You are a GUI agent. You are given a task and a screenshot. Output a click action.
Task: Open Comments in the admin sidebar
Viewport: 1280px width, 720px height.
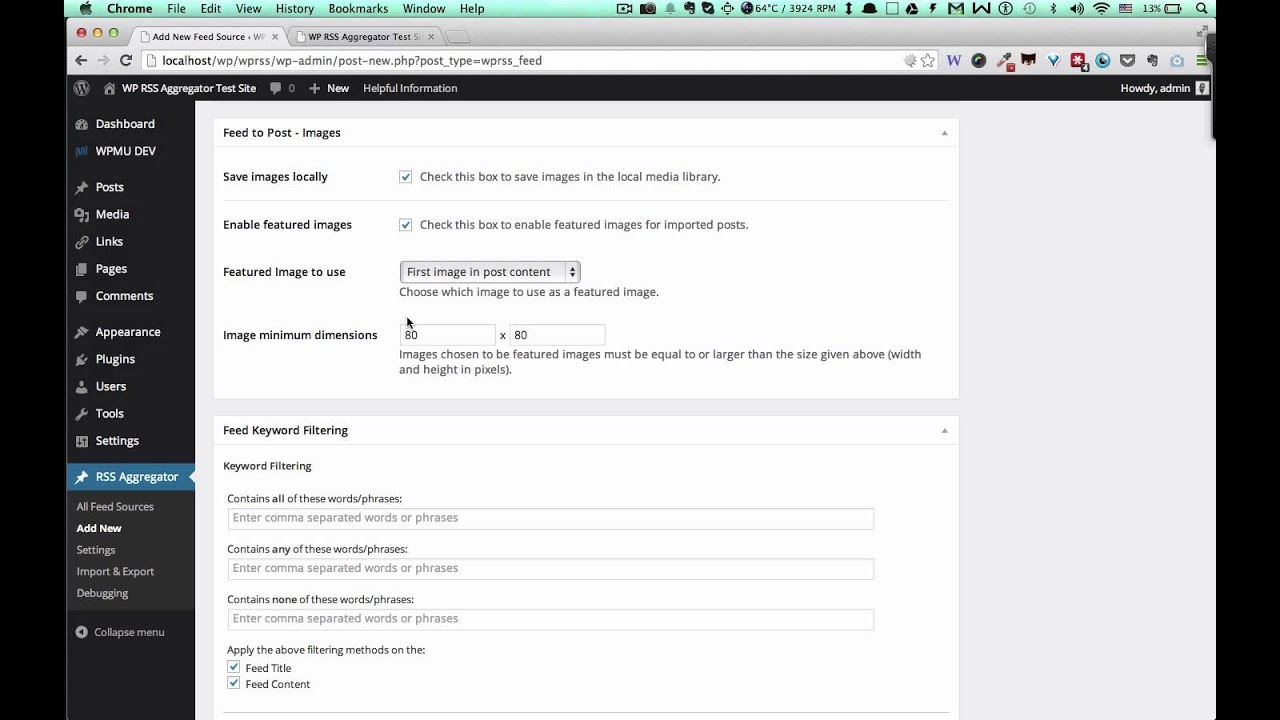point(124,296)
